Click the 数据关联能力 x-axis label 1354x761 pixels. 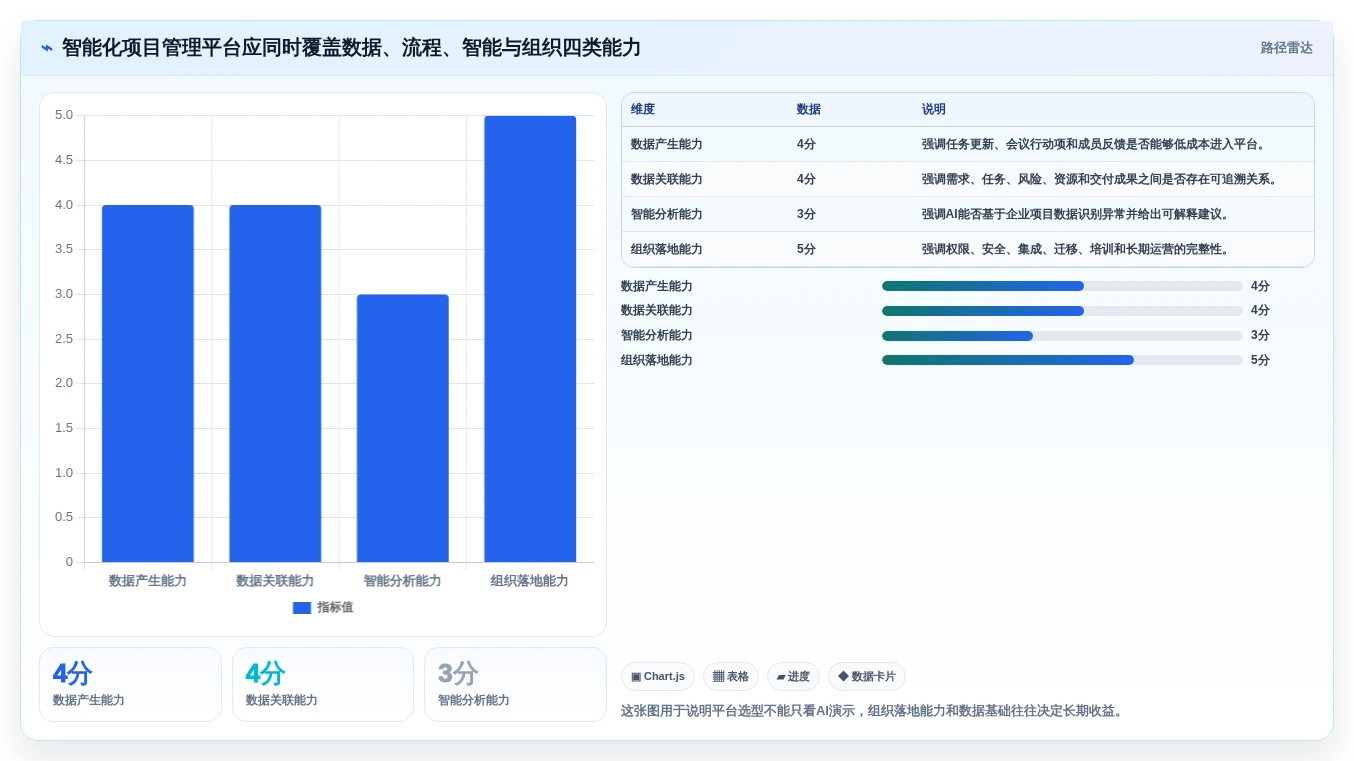(x=275, y=581)
